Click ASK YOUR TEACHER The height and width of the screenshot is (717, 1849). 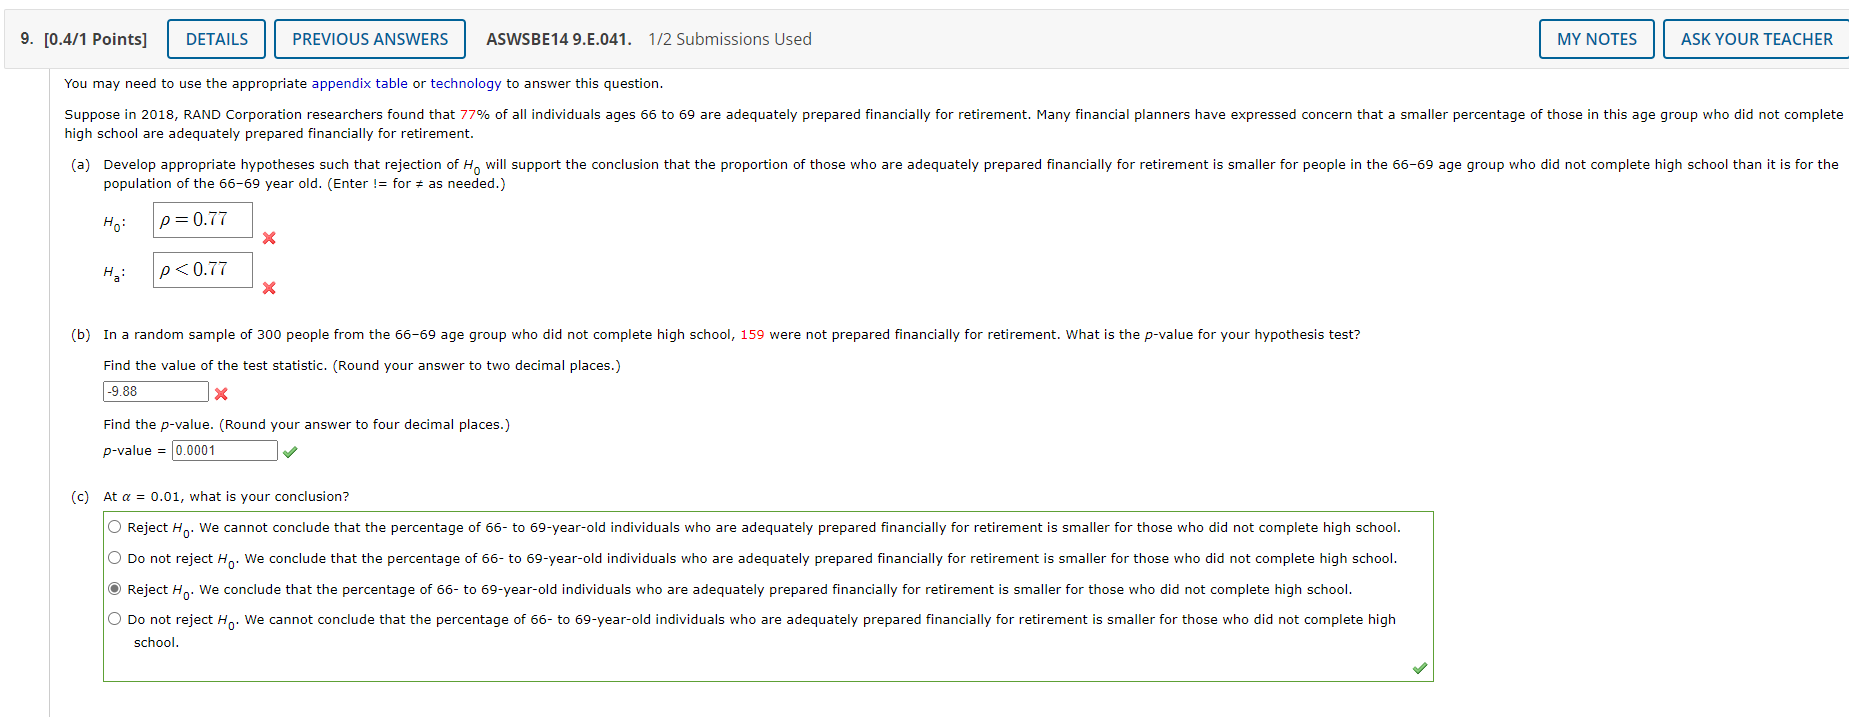1755,38
